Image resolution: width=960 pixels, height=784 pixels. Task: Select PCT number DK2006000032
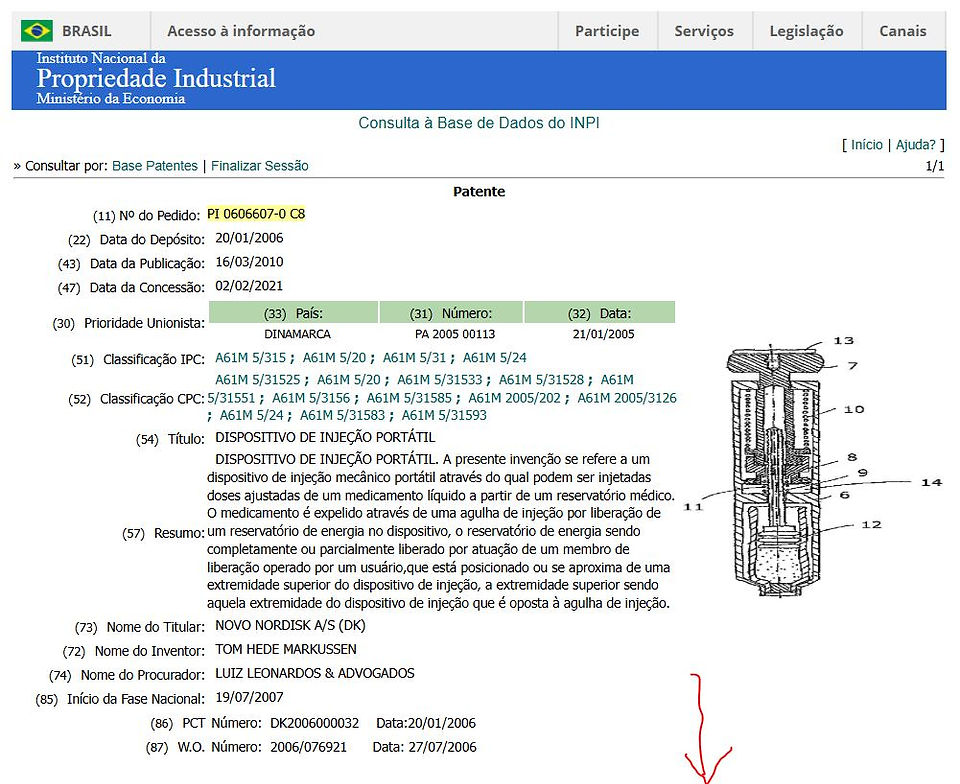[x=315, y=723]
